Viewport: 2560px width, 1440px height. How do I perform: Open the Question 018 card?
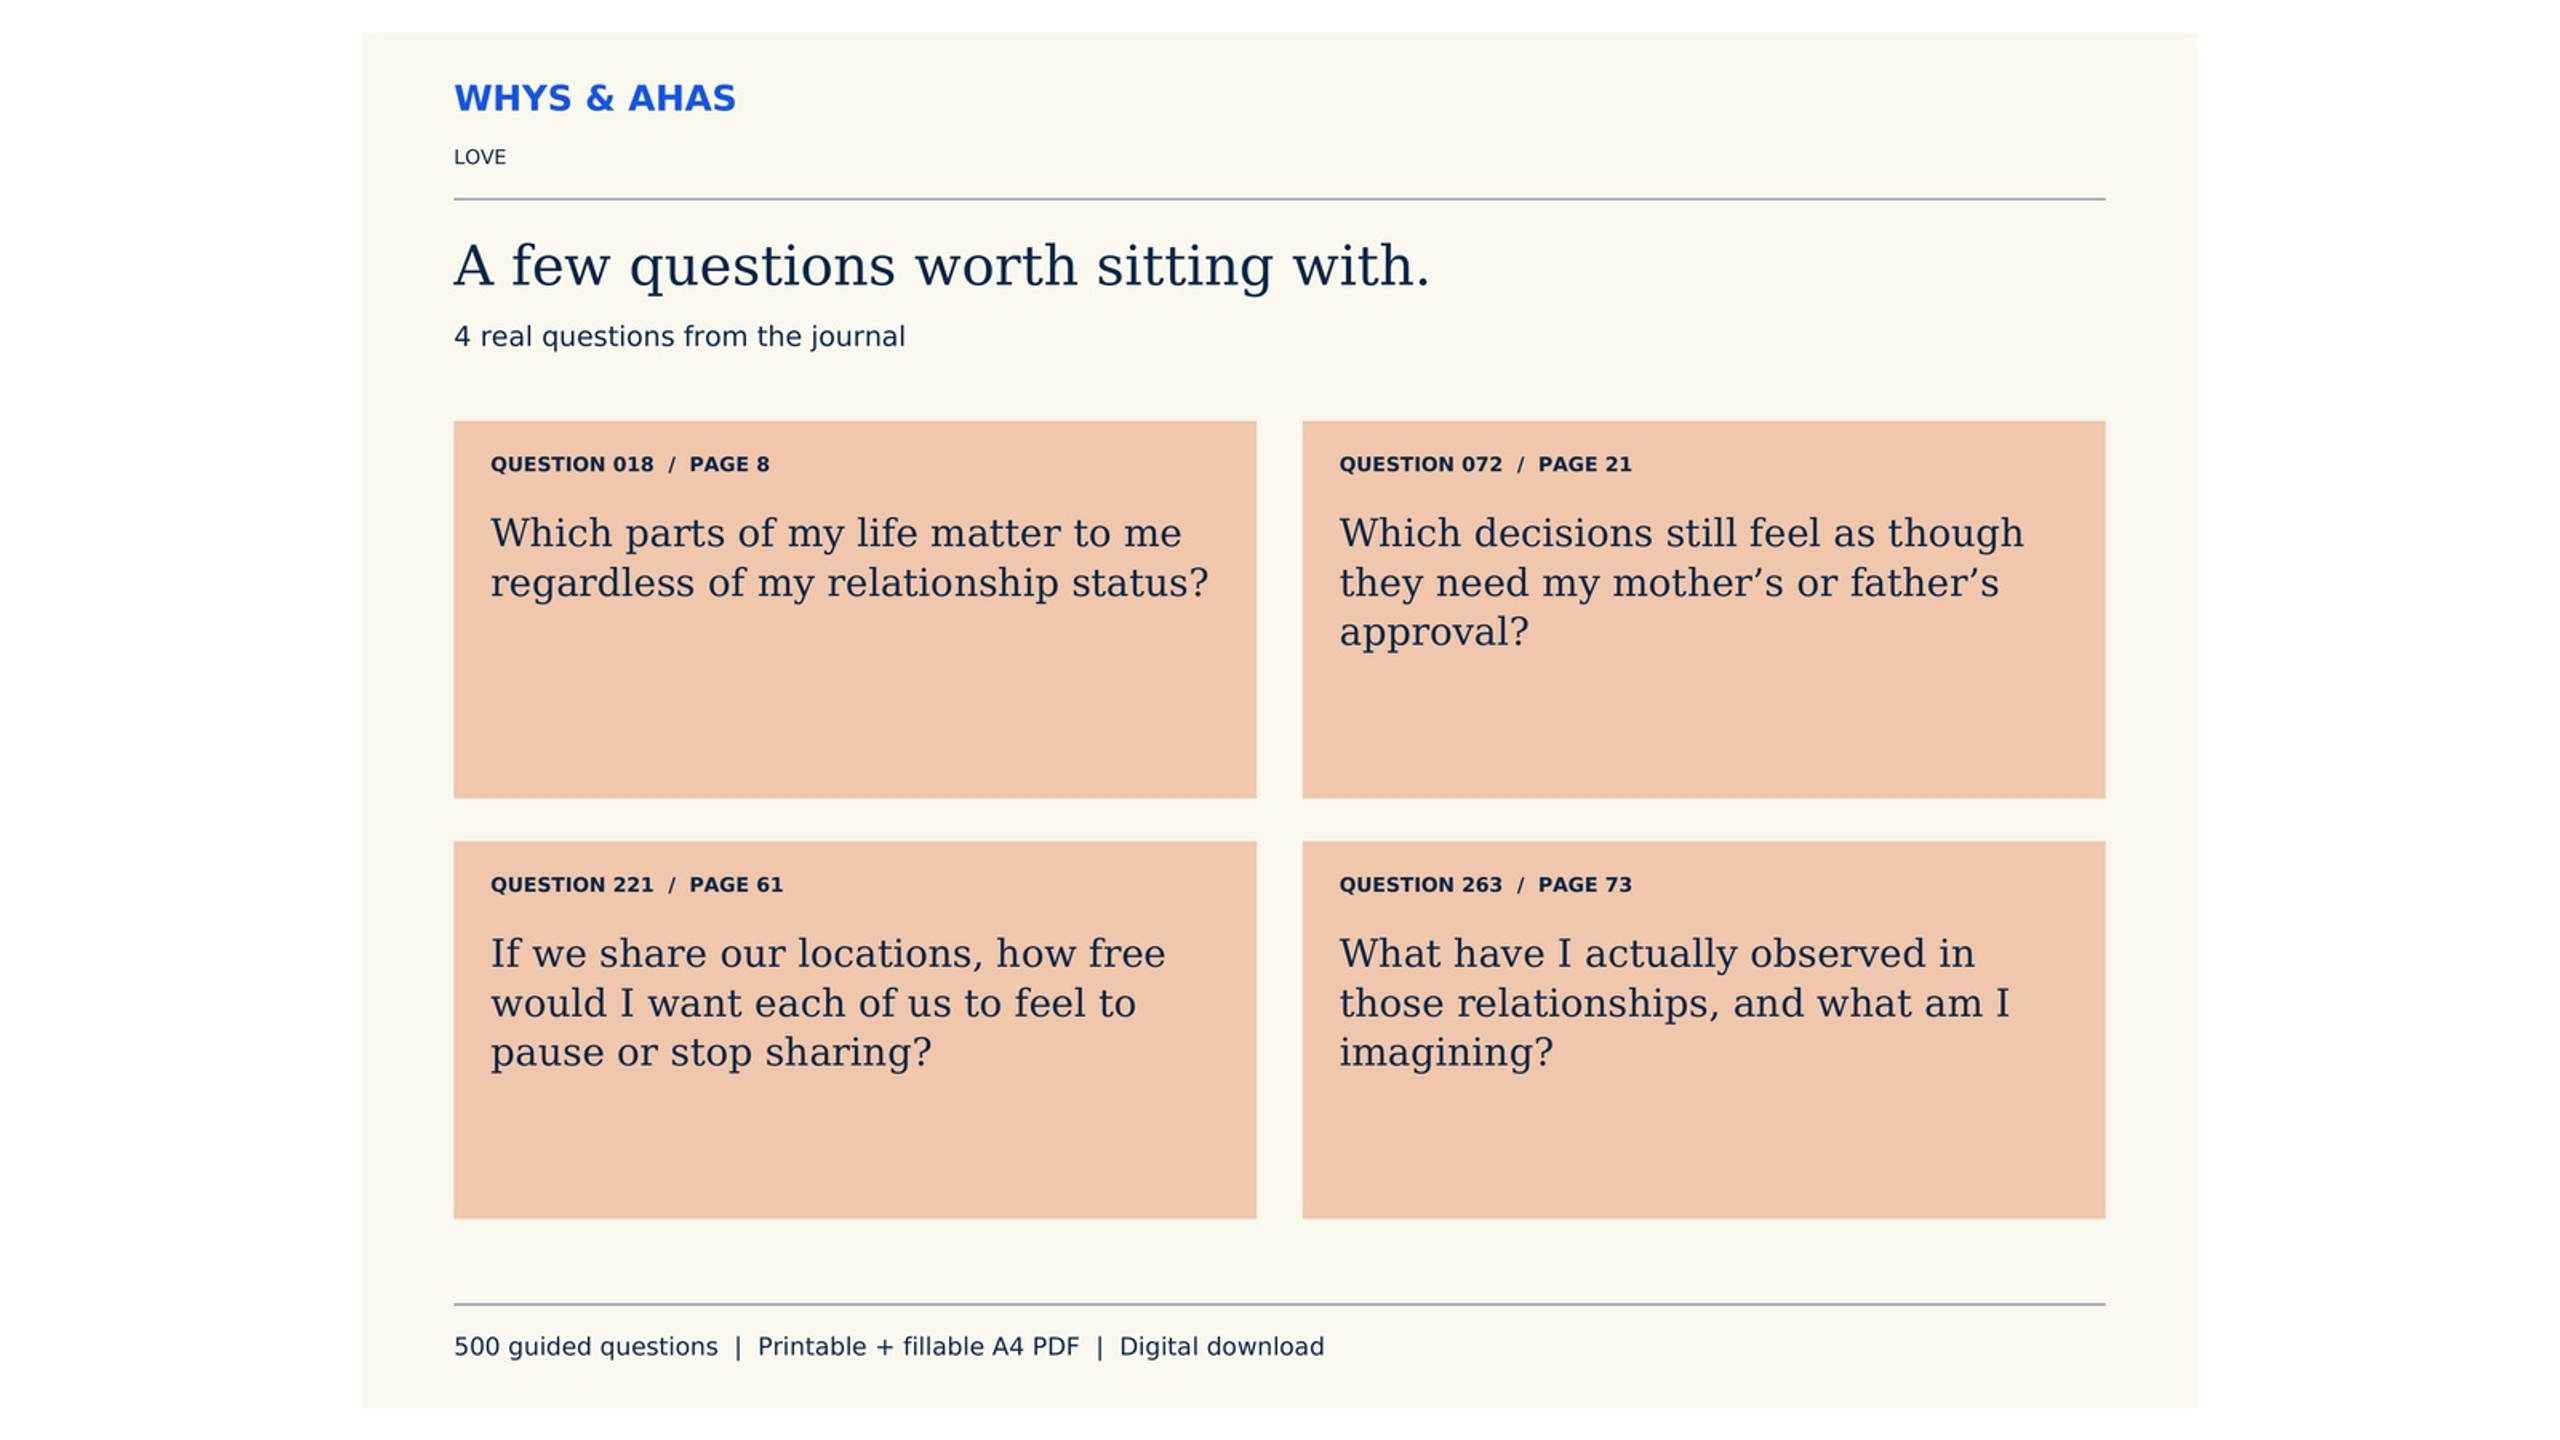(x=854, y=609)
